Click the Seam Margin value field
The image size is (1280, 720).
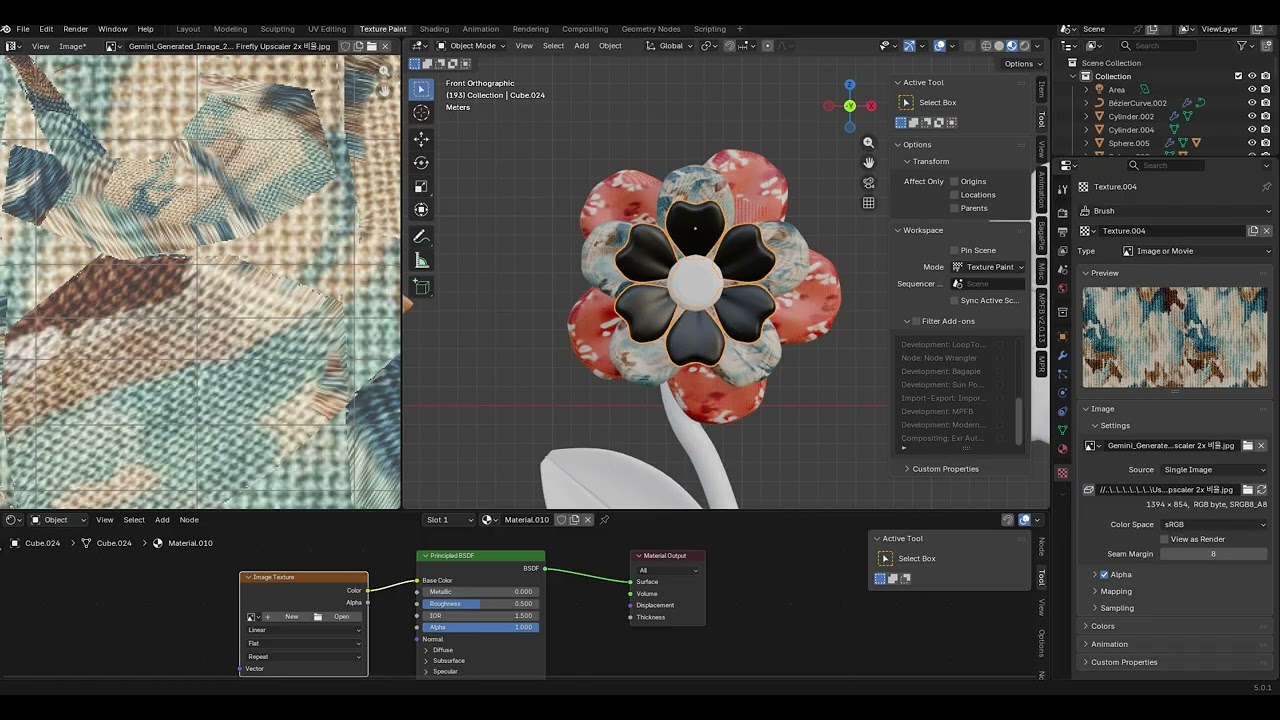click(x=1214, y=554)
